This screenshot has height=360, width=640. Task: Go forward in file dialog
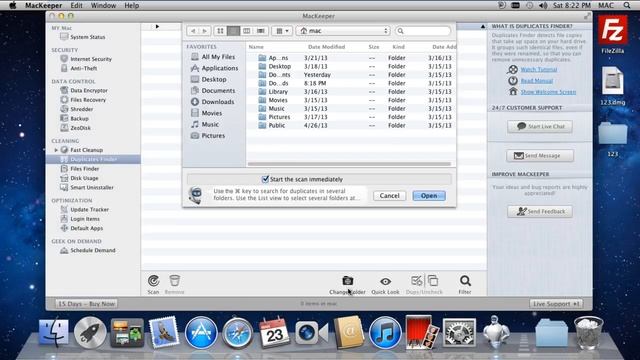pyautogui.click(x=204, y=31)
